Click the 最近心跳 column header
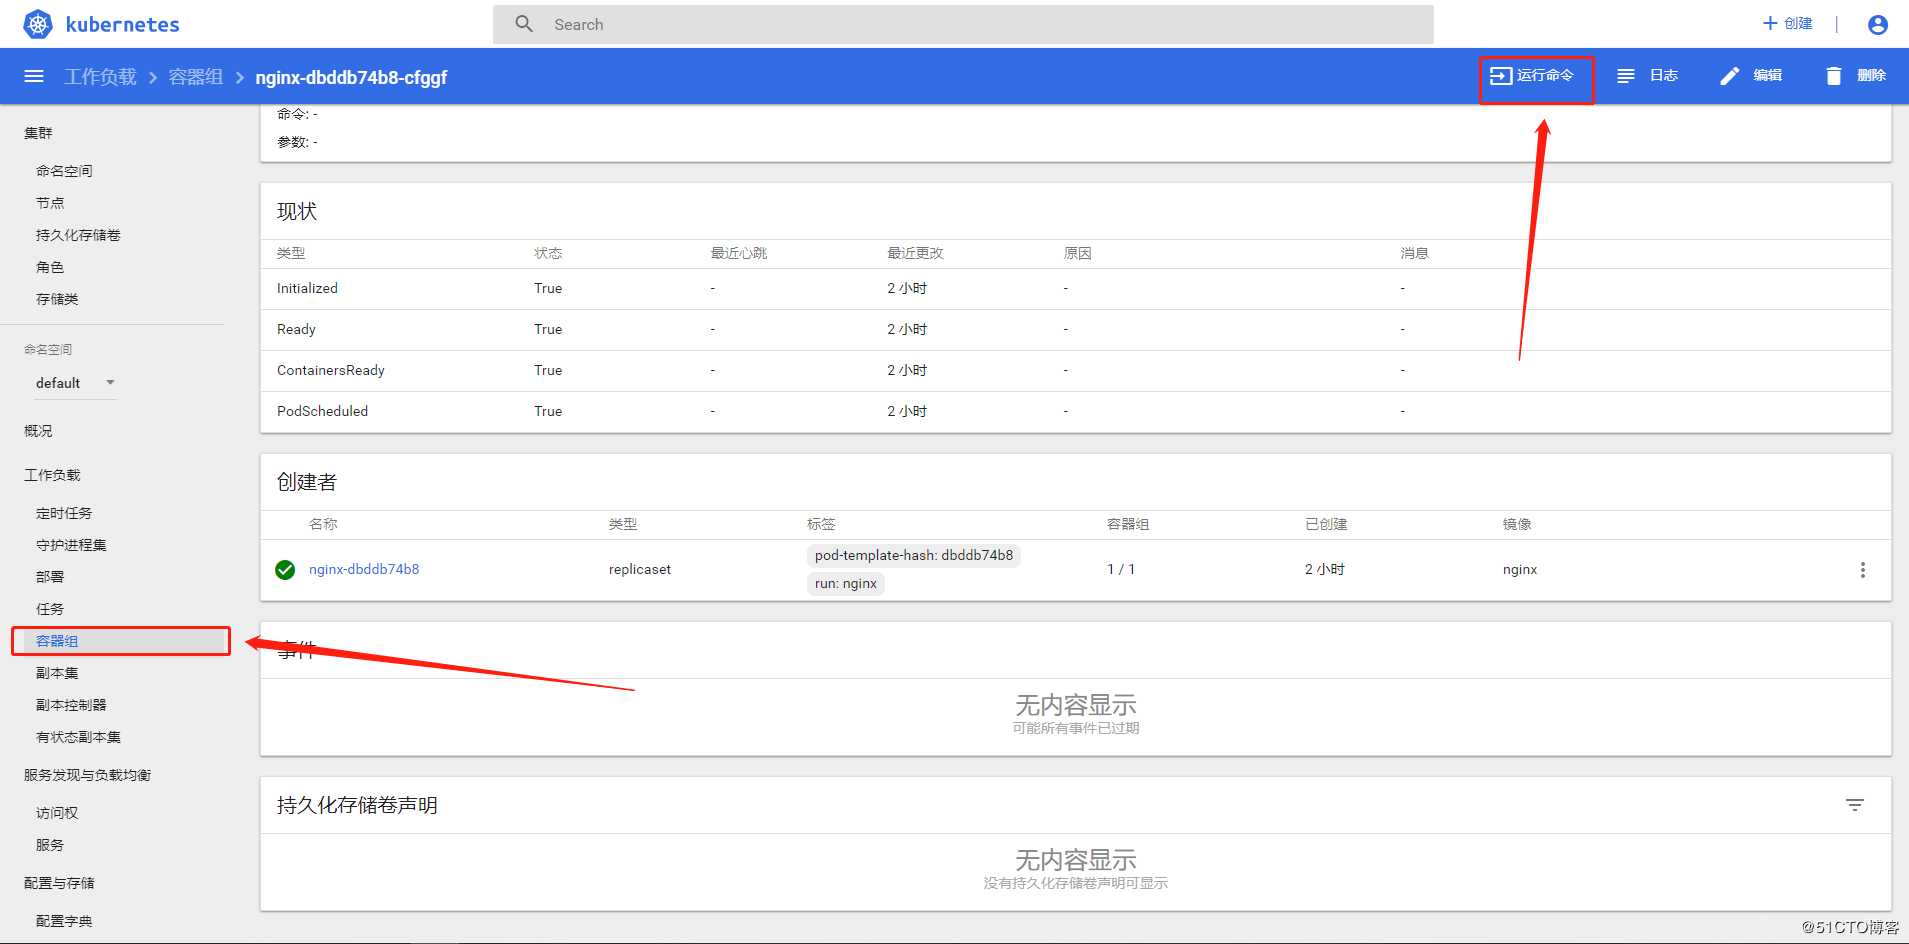1909x944 pixels. coord(739,253)
